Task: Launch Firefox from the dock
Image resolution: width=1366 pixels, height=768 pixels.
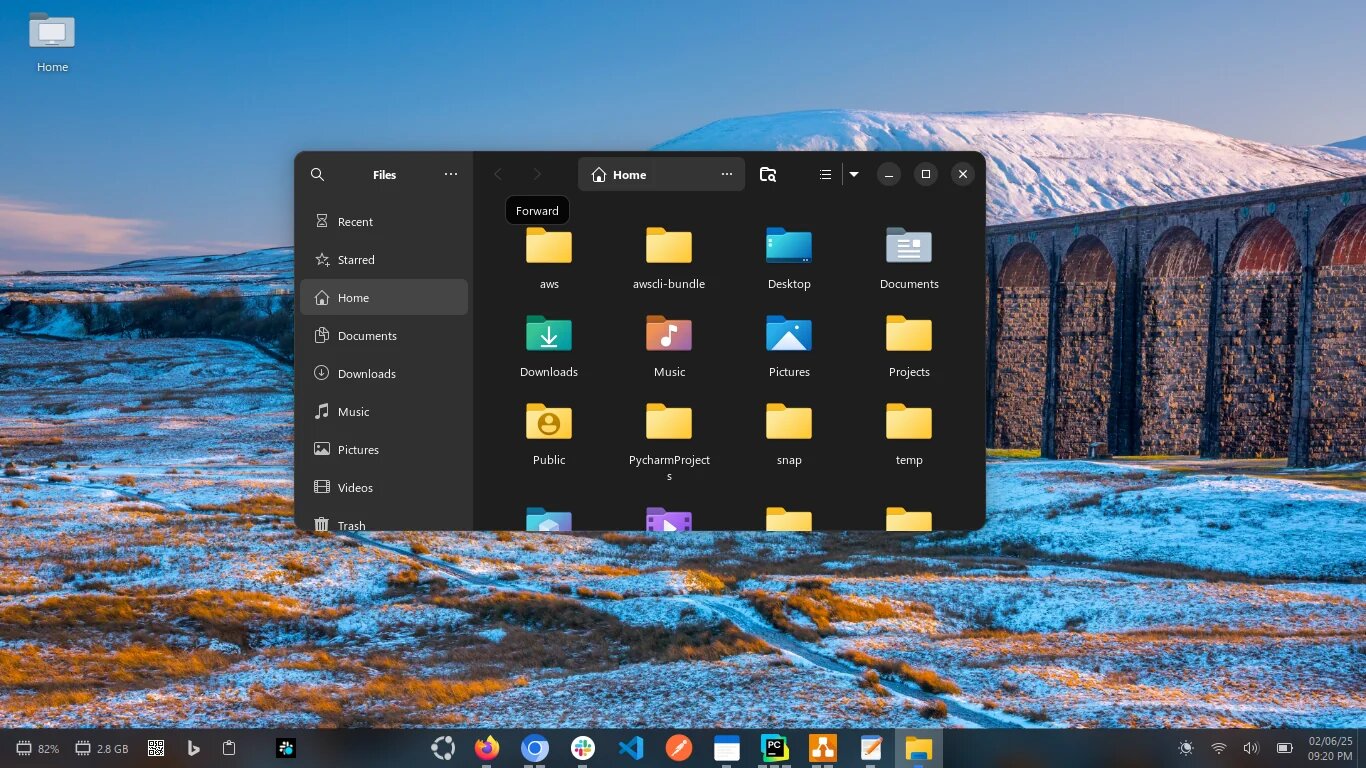Action: tap(487, 748)
